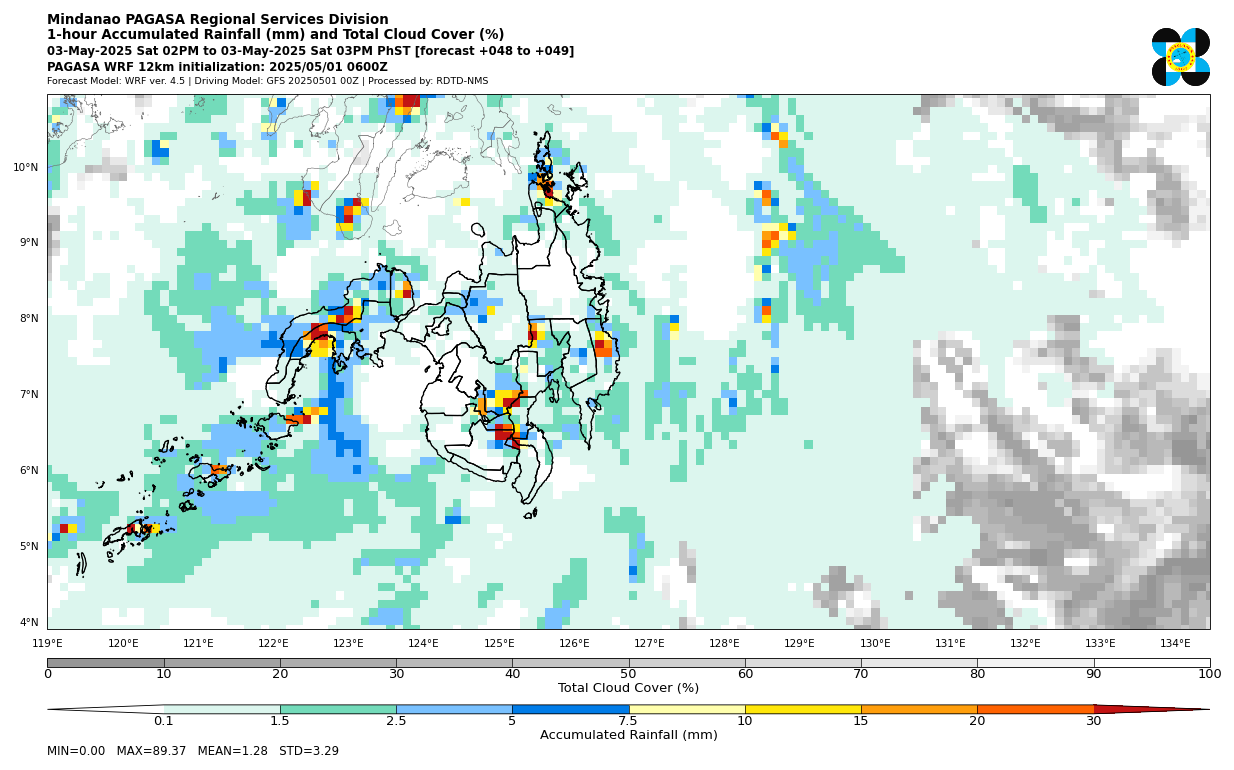Select the '120°E' longitude axis label
This screenshot has width=1234, height=770.
click(123, 643)
